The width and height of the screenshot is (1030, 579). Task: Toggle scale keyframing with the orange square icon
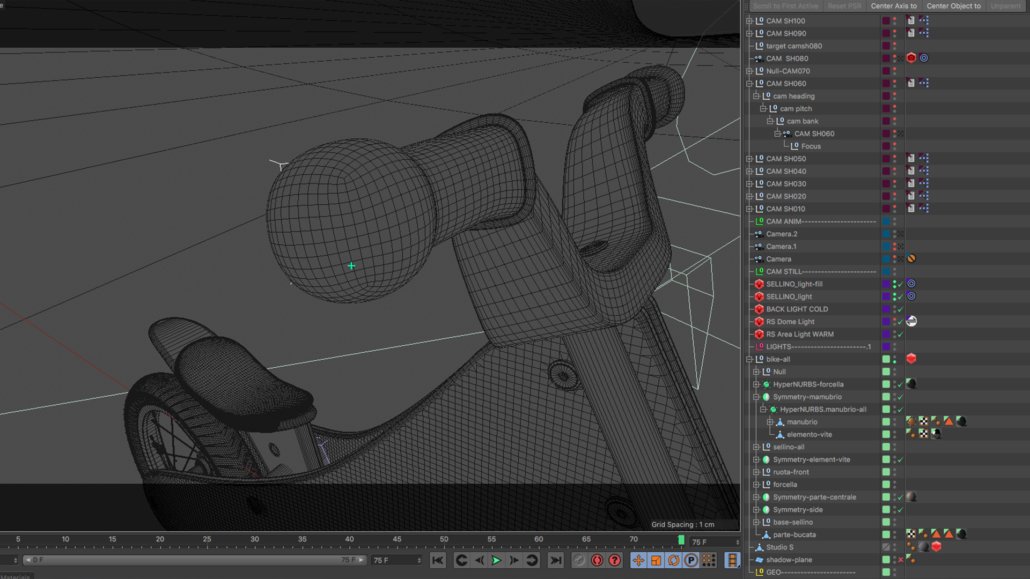click(656, 560)
